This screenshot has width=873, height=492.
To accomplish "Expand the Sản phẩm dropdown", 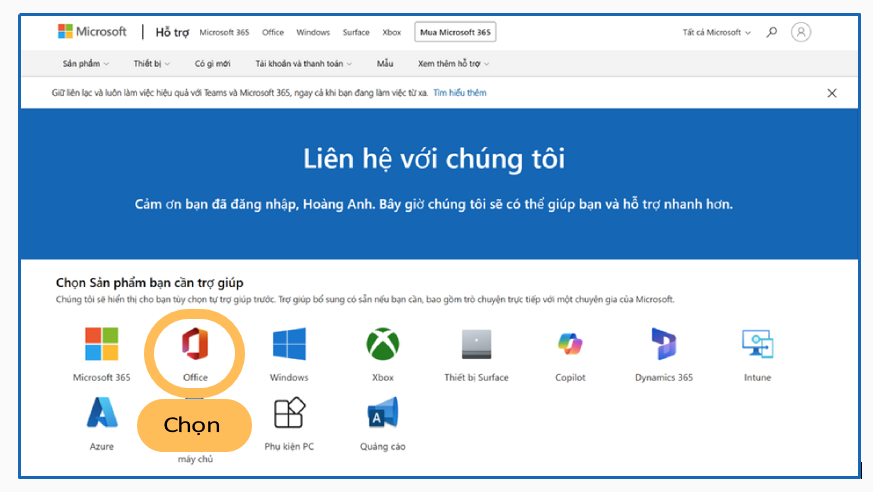I will pos(86,63).
